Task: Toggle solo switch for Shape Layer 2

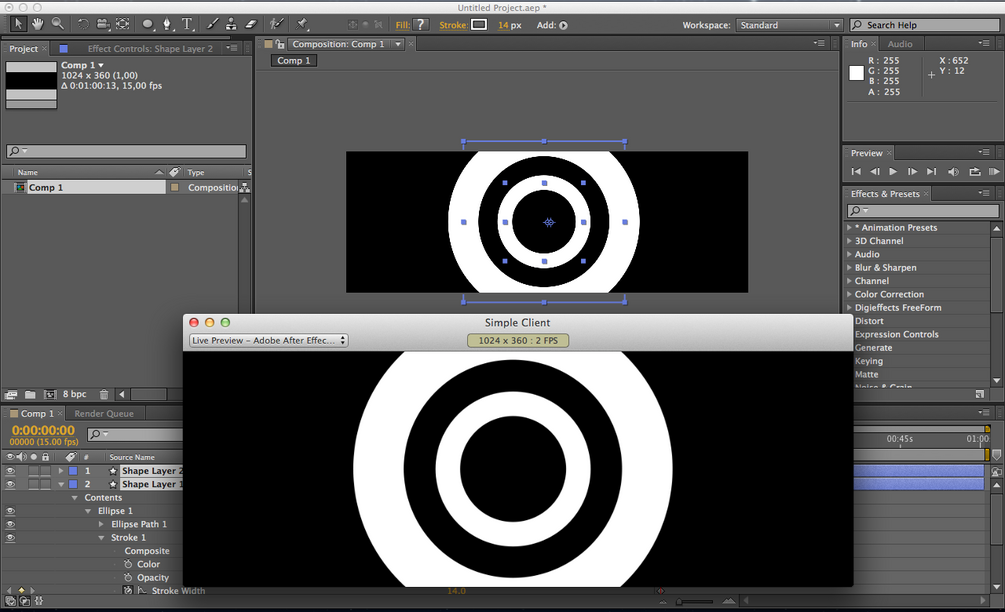Action: [x=33, y=471]
